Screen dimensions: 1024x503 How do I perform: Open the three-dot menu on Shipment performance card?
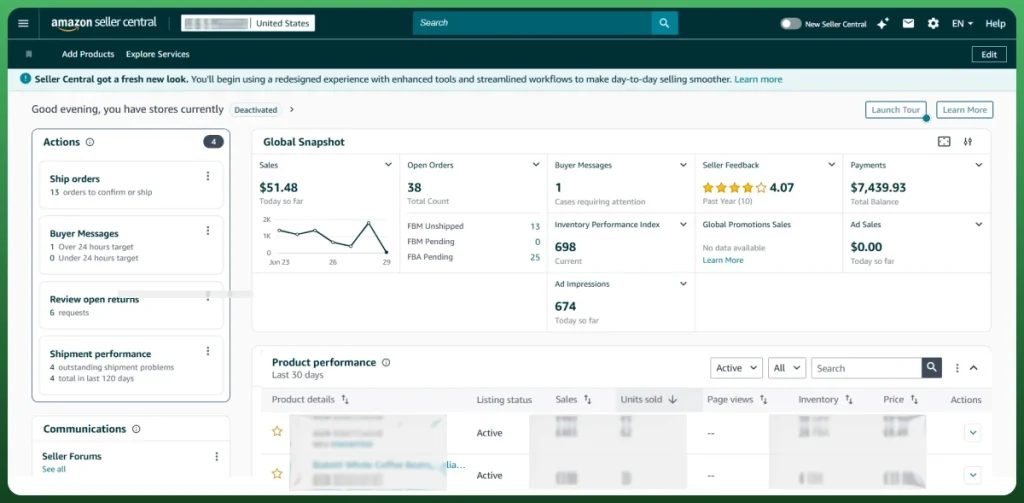(208, 351)
